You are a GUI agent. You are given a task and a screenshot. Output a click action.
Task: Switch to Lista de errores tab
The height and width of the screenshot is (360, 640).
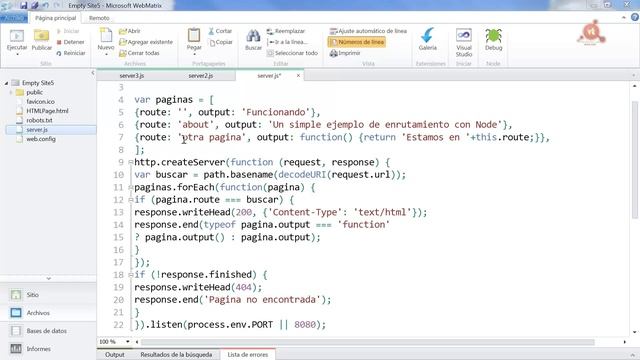(x=248, y=355)
